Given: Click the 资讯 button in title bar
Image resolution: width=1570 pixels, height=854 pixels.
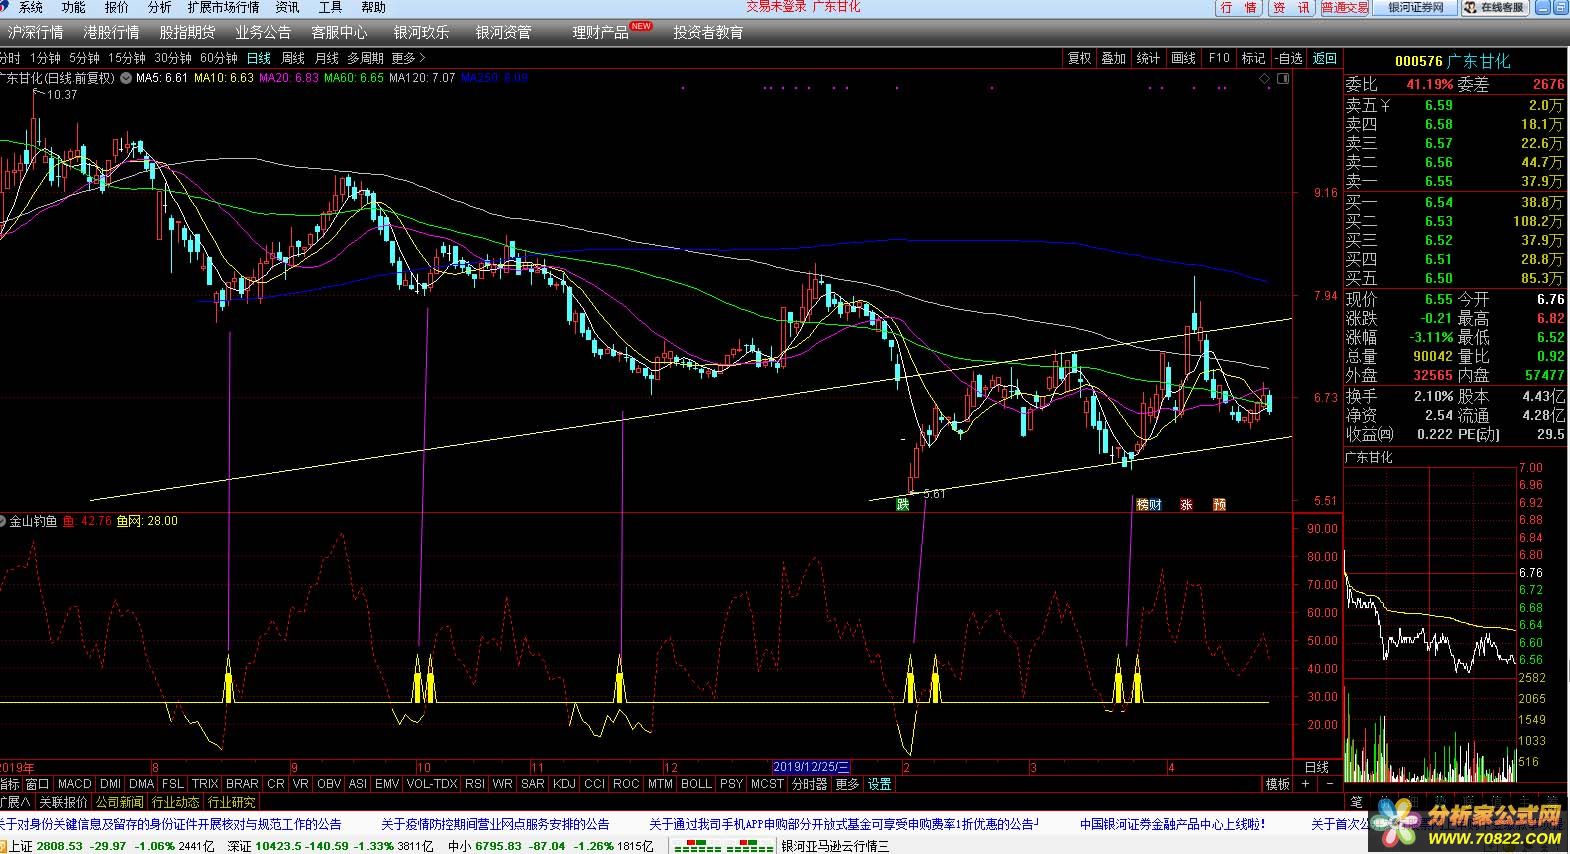Looking at the screenshot, I should pos(1291,8).
